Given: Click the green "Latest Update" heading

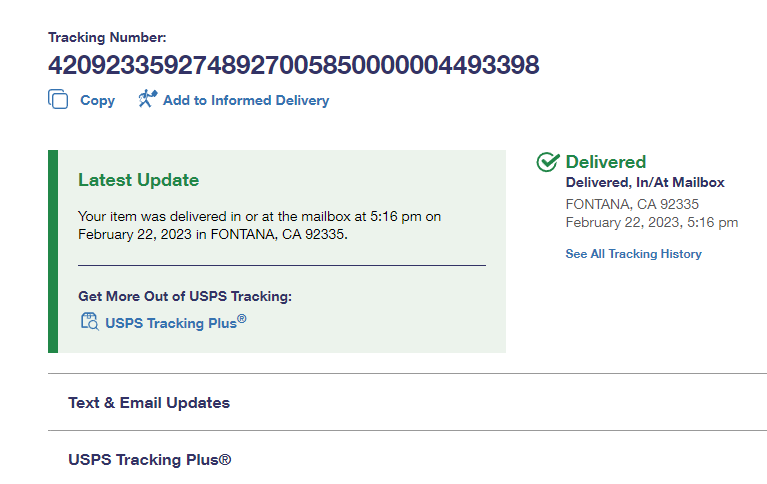Looking at the screenshot, I should [138, 180].
